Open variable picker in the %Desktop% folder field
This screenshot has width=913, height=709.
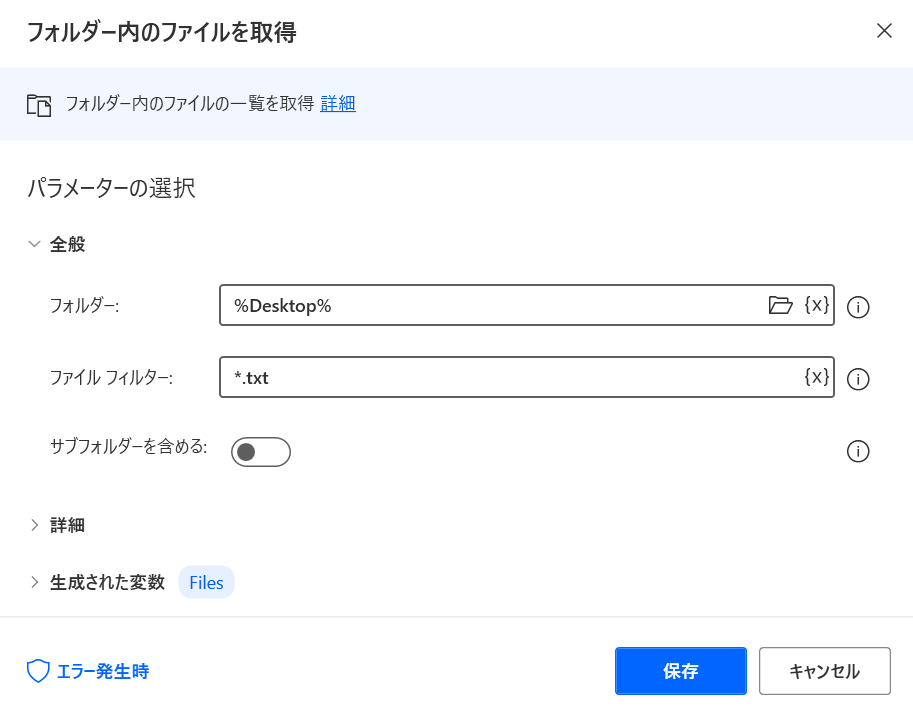pyautogui.click(x=816, y=305)
